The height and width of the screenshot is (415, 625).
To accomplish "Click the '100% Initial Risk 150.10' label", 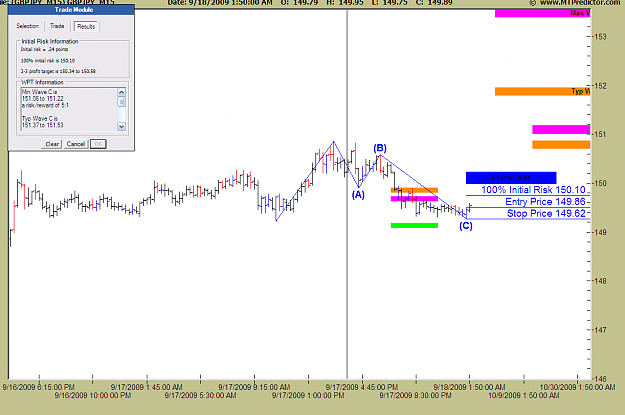I will click(x=533, y=190).
